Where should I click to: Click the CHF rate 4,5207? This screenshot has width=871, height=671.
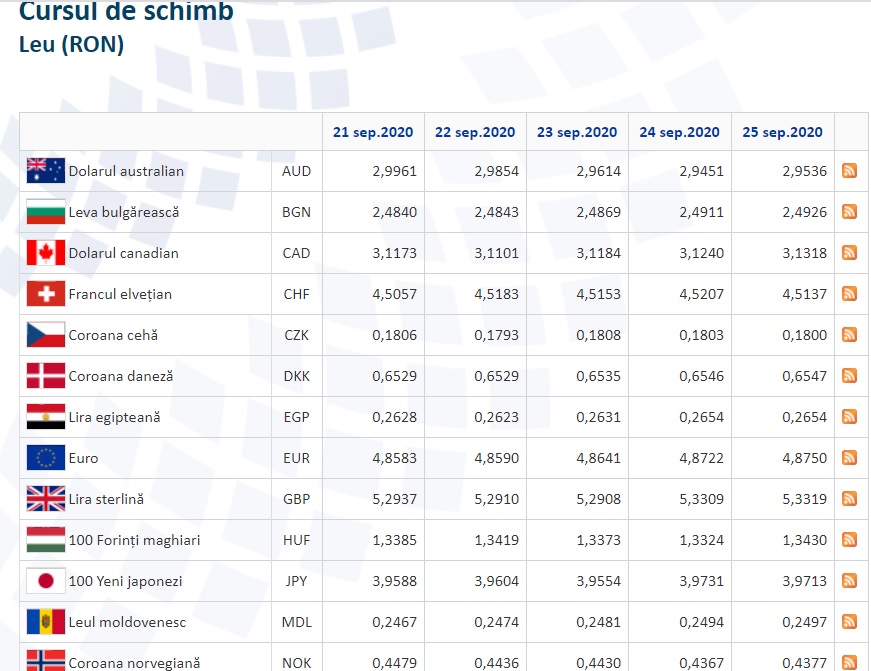702,294
